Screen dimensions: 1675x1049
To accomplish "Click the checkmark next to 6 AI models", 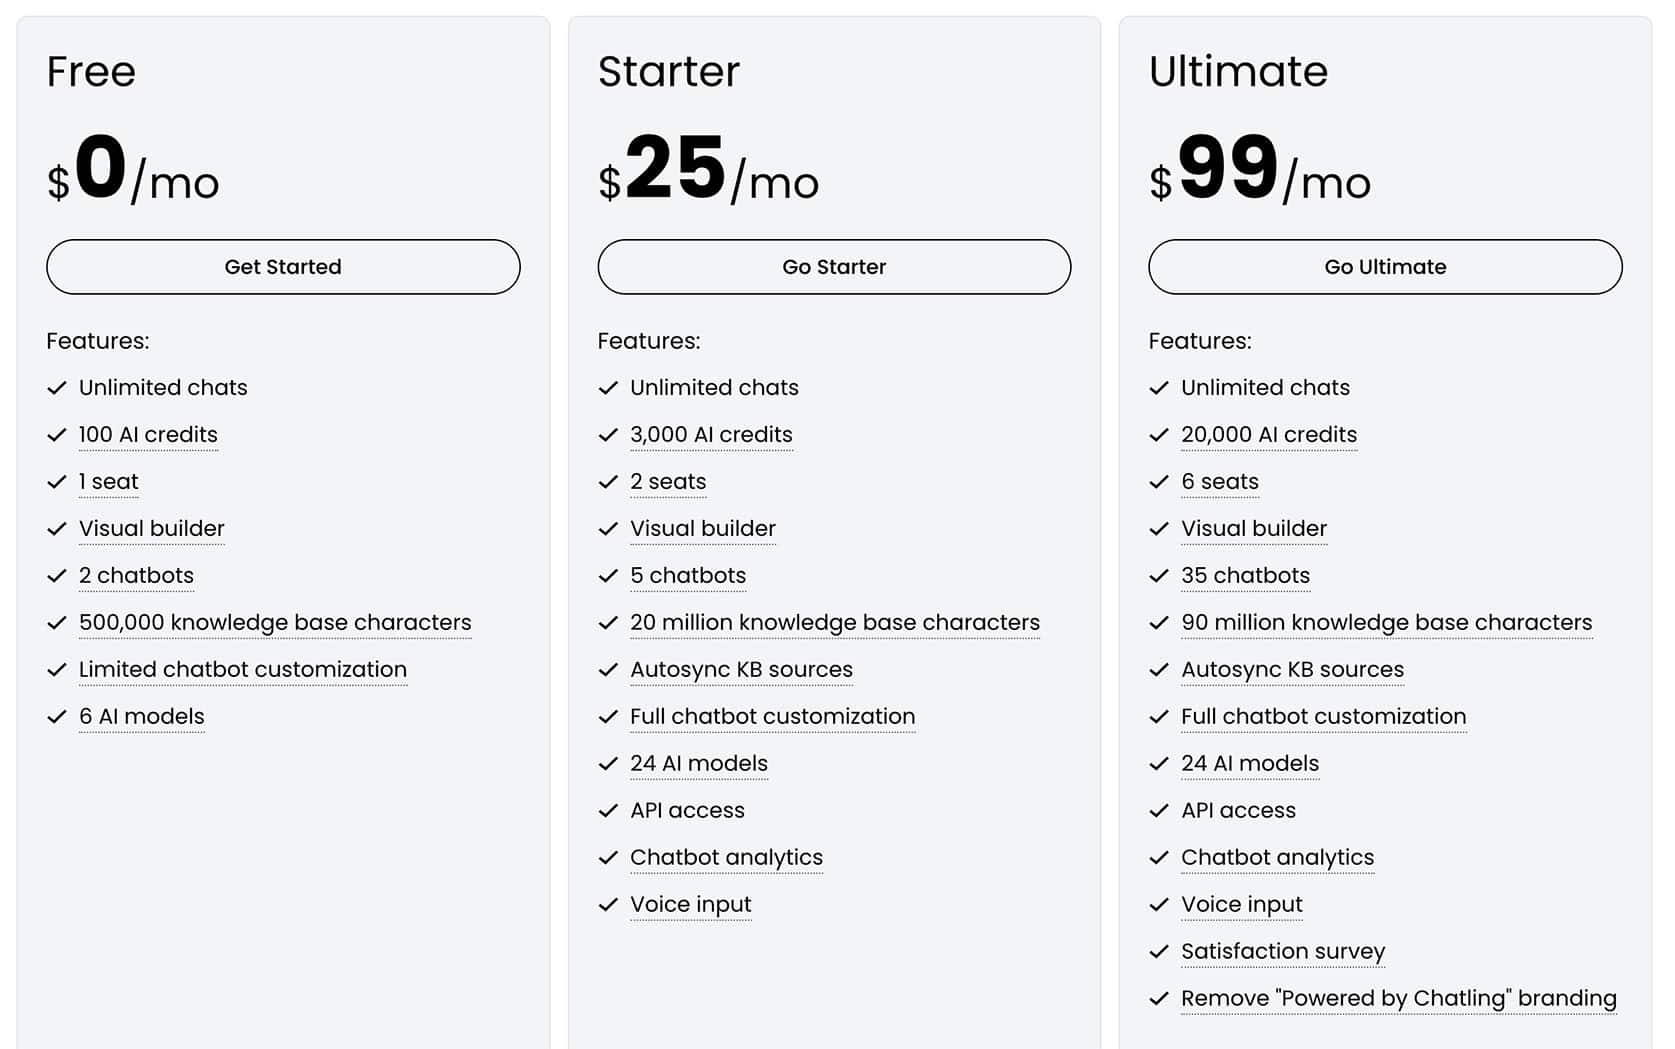I will (x=57, y=717).
